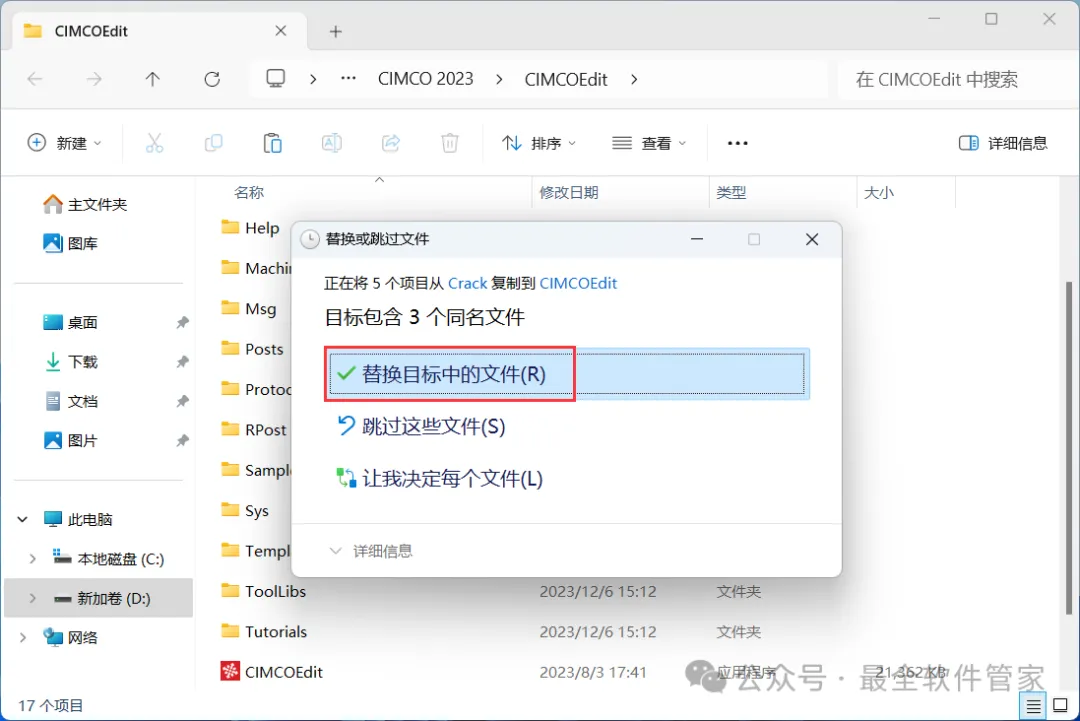1080x721 pixels.
Task: Go back with the left arrow
Action: click(x=34, y=79)
